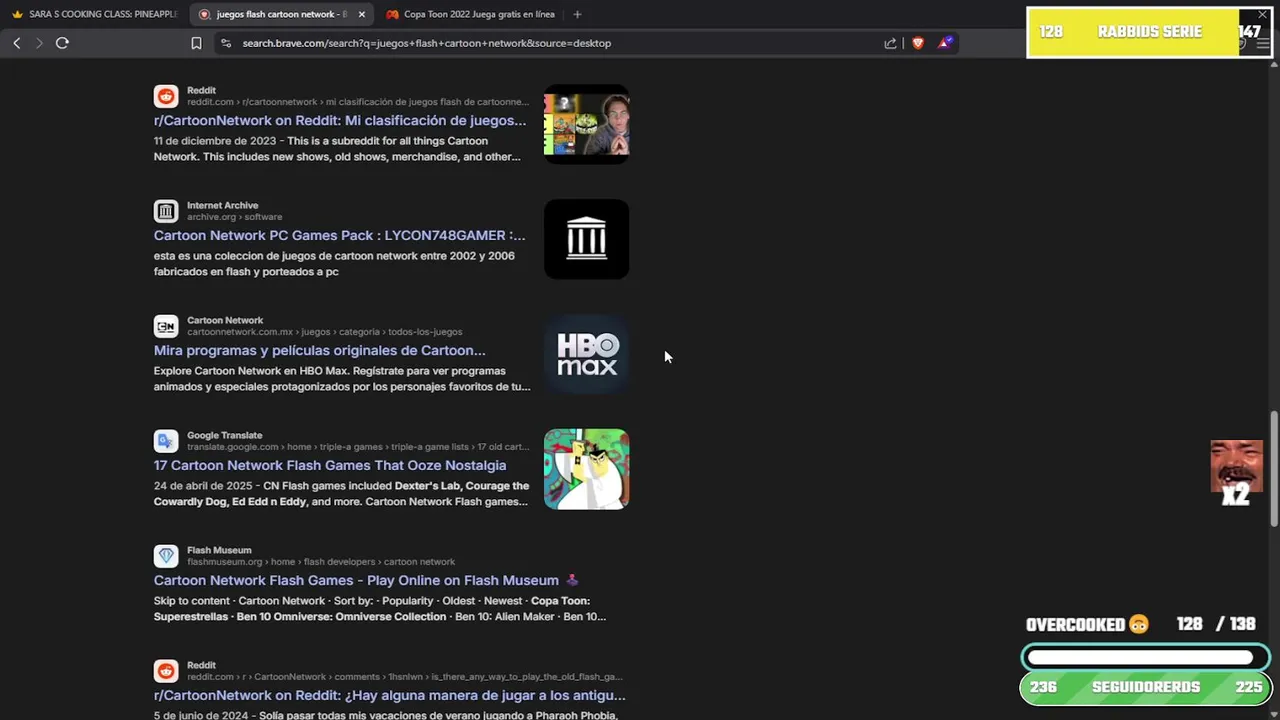This screenshot has width=1280, height=720.
Task: Click the Internet Archive building thumbnail
Action: [586, 239]
